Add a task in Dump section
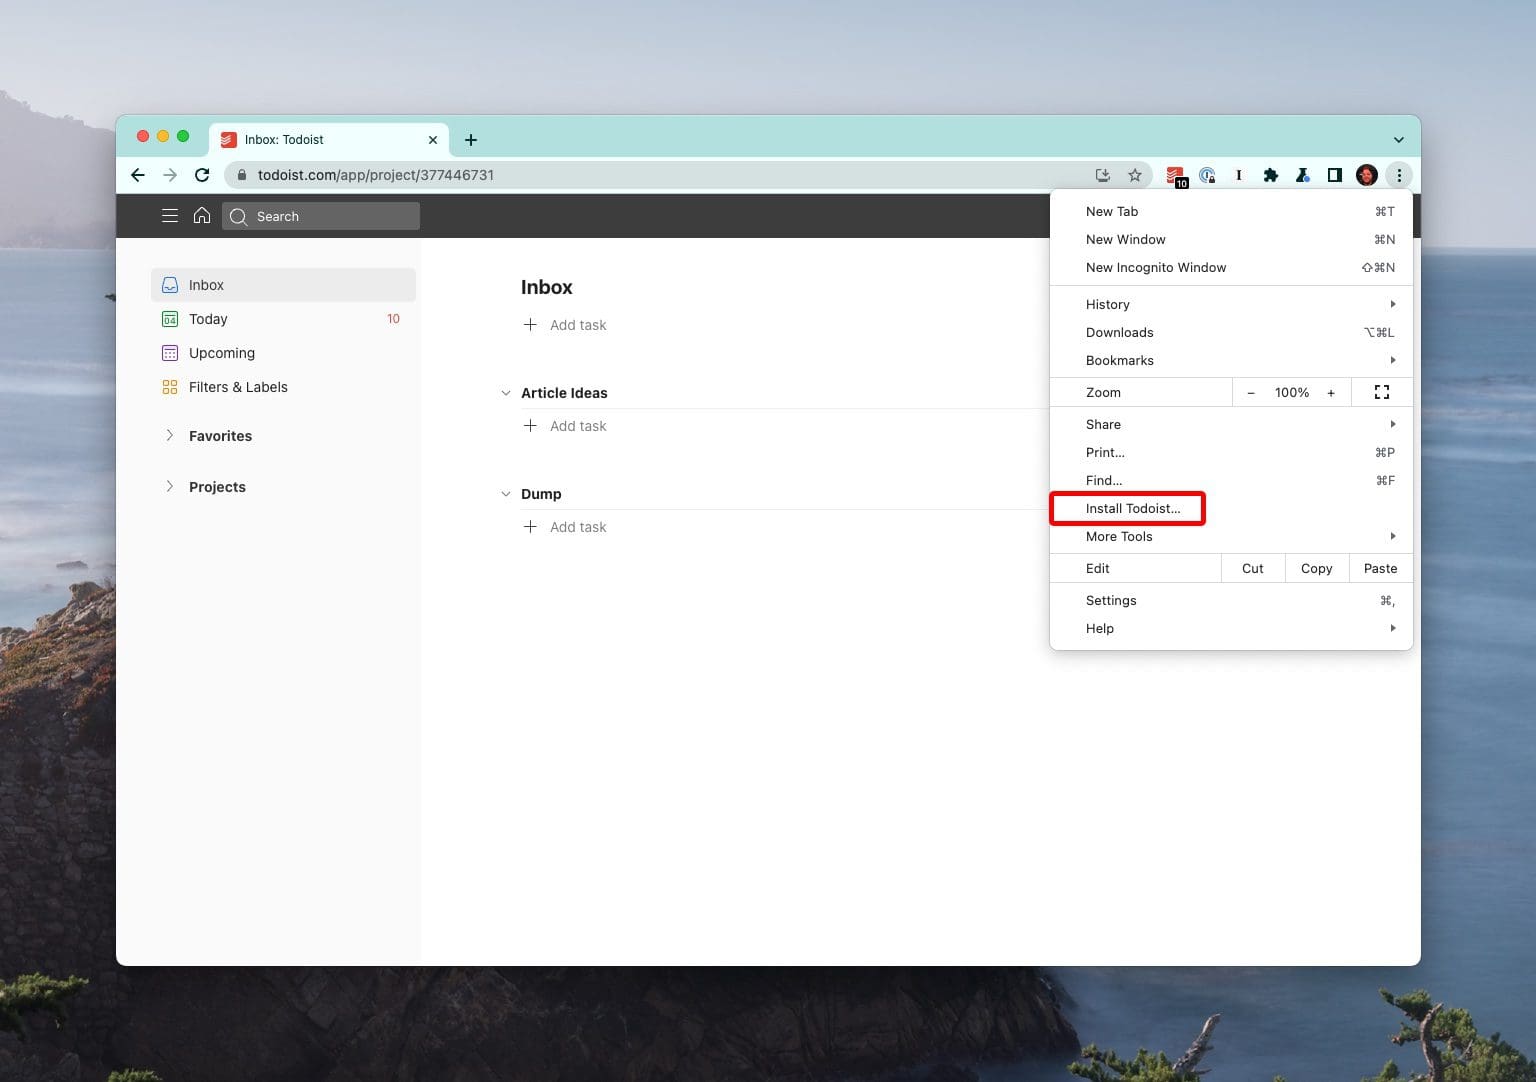Screen dimensions: 1536x1082 point(565,527)
